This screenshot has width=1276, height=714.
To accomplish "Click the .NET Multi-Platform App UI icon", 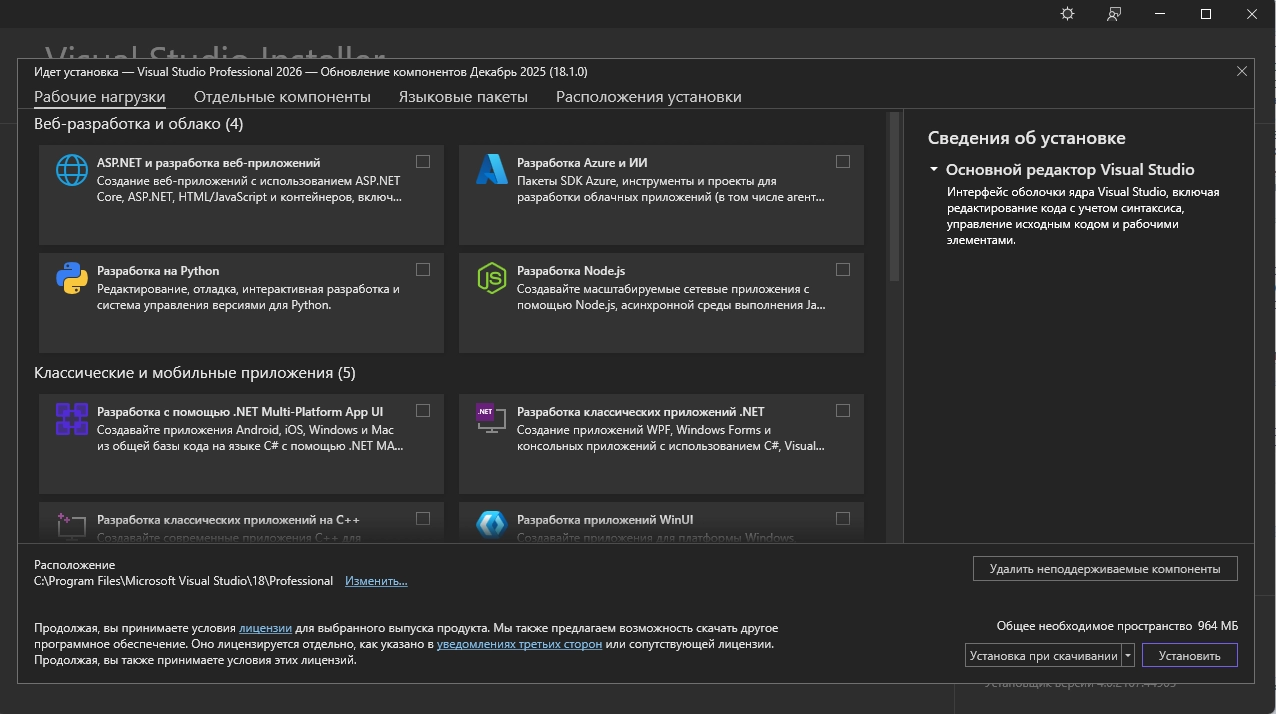I will [72, 419].
